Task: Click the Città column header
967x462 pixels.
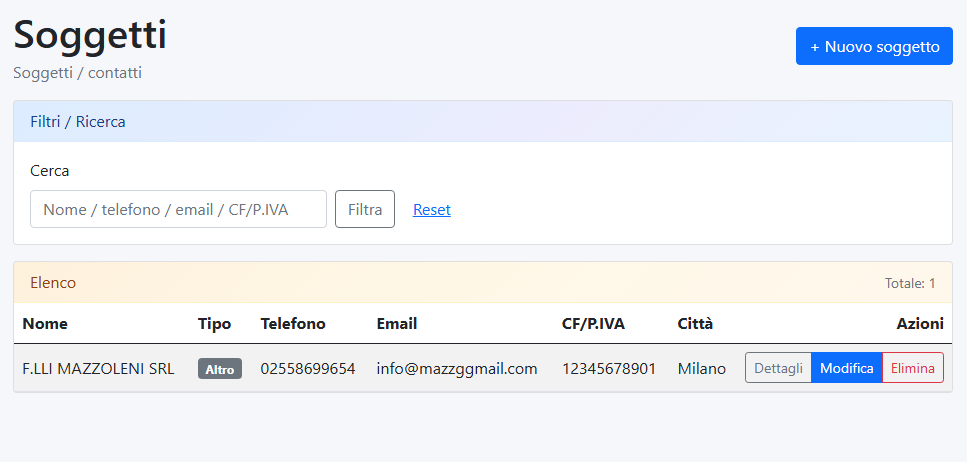Action: point(695,324)
